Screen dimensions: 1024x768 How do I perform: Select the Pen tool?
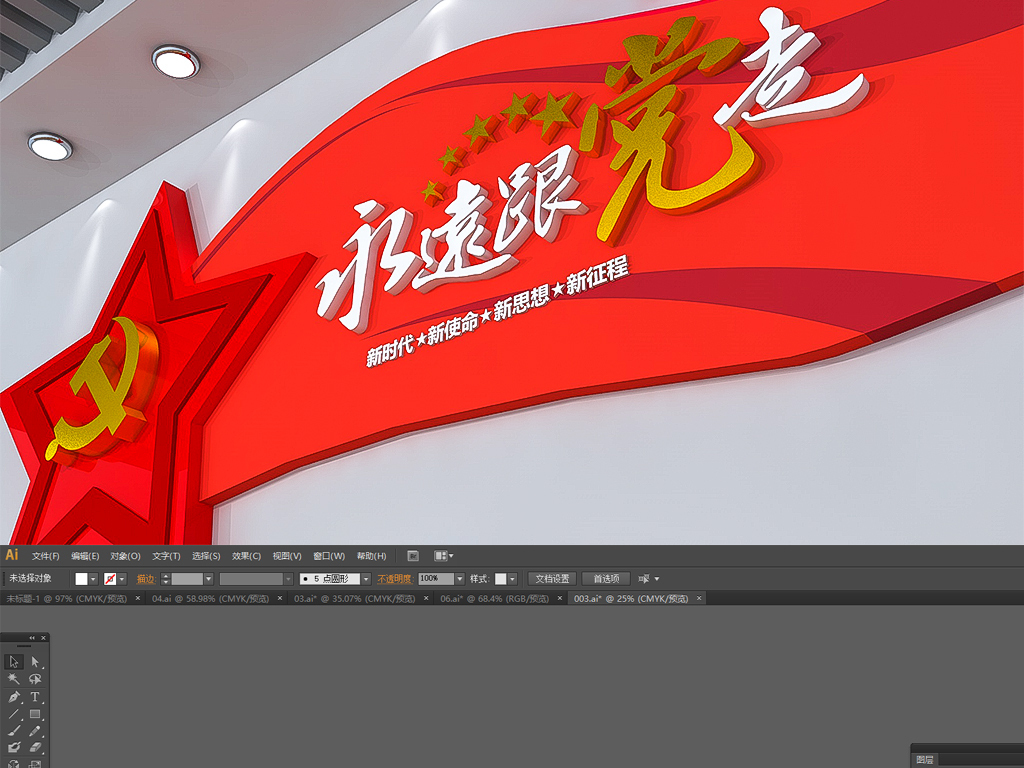(13, 697)
